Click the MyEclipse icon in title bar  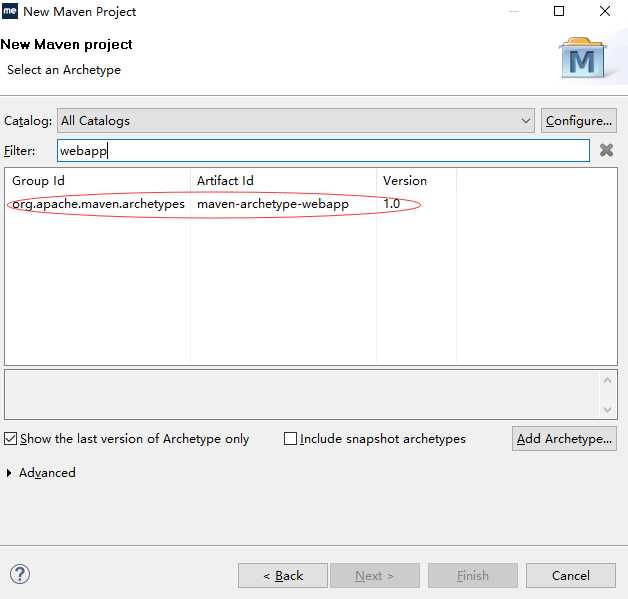click(10, 11)
